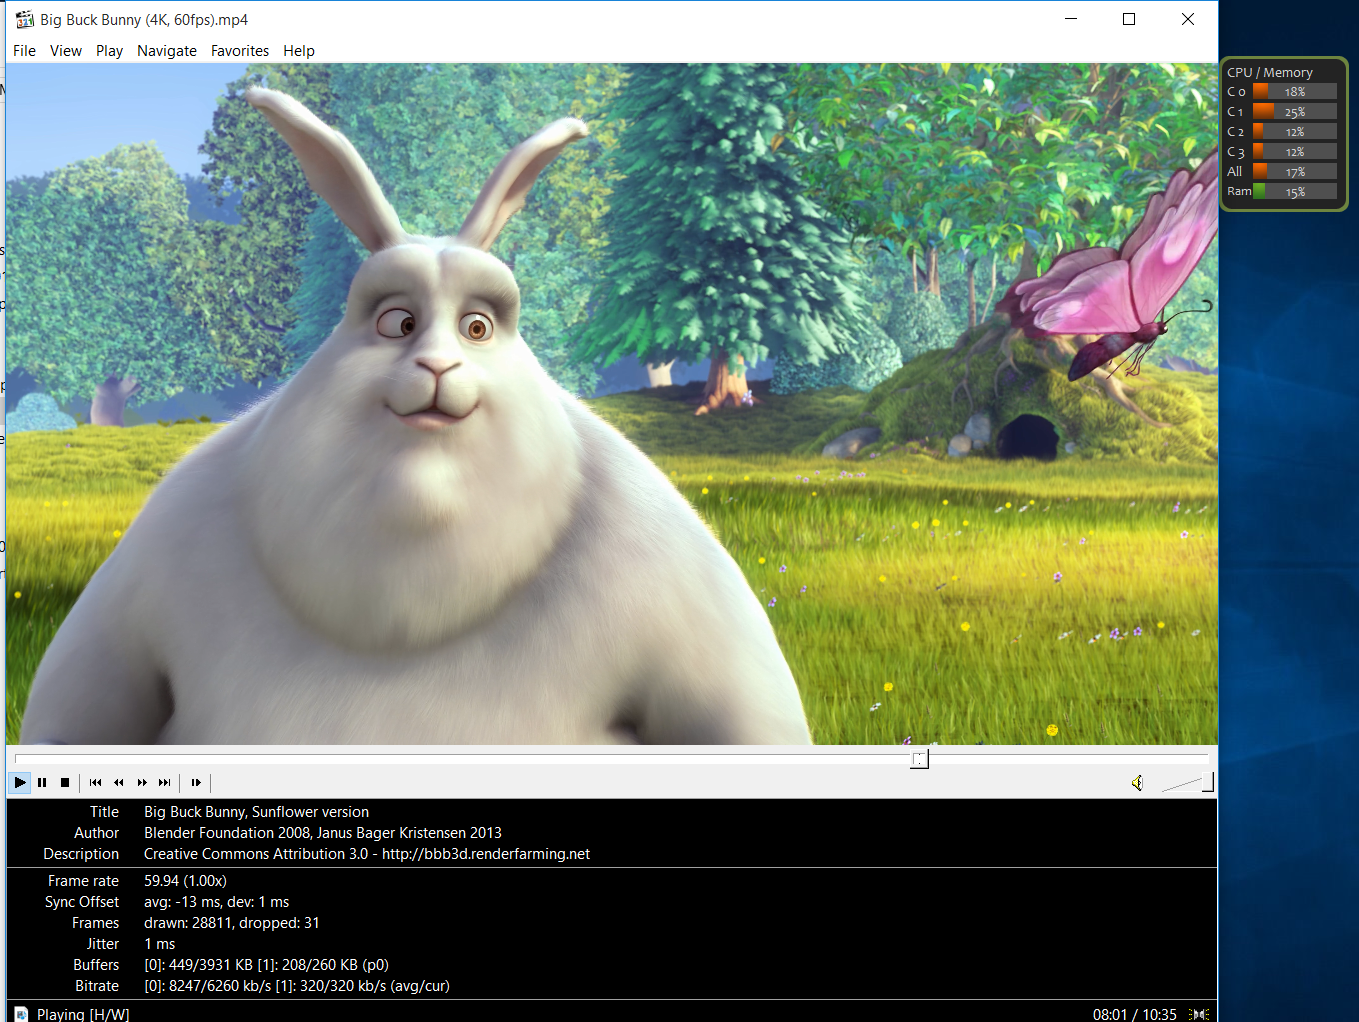Advance one frame with the frame-step button
Viewport: 1359px width, 1022px height.
(196, 782)
